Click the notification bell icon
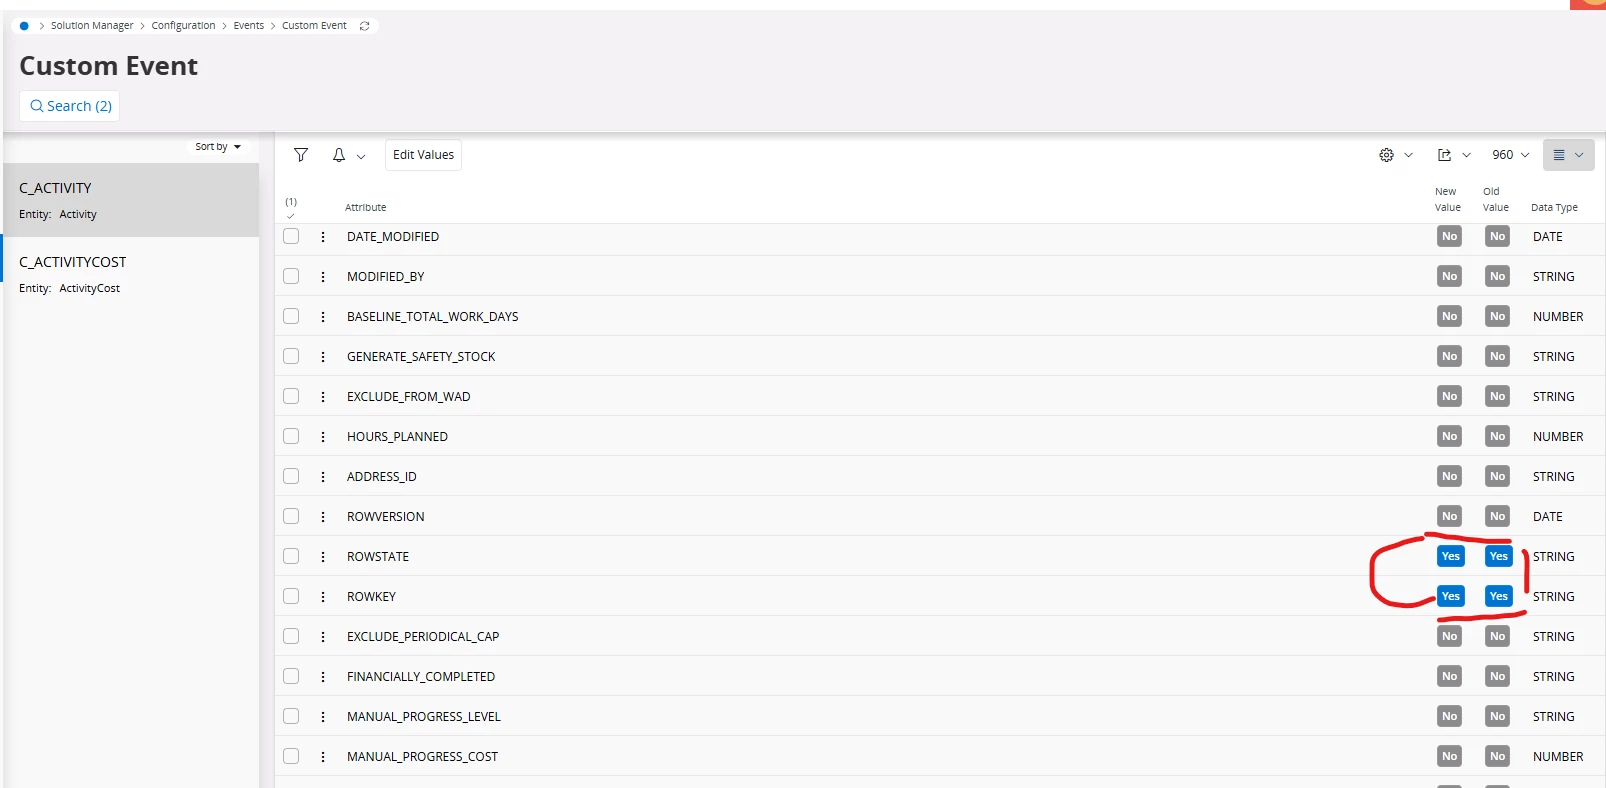 339,155
